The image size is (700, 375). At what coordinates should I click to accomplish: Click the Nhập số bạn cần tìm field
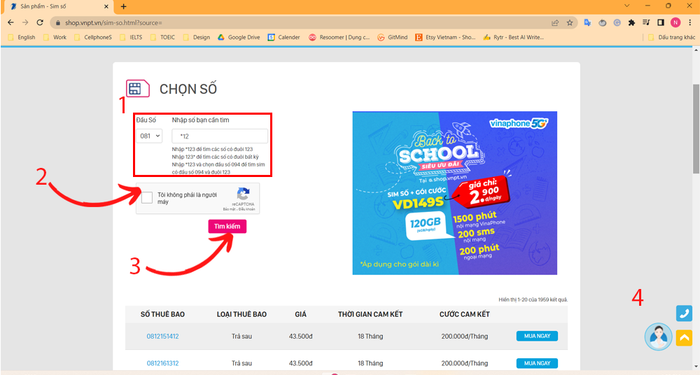click(220, 136)
